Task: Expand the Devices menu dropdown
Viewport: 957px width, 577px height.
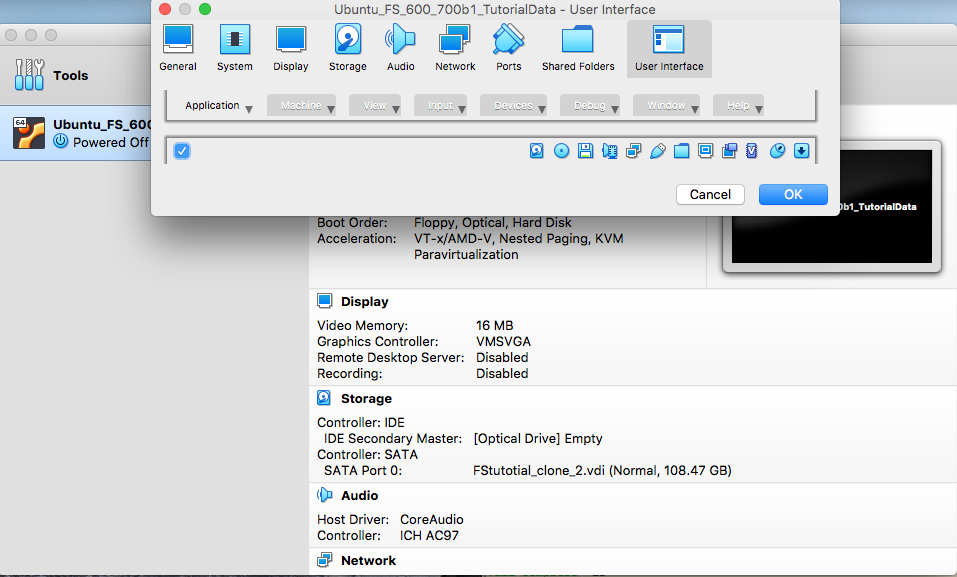Action: coord(513,106)
